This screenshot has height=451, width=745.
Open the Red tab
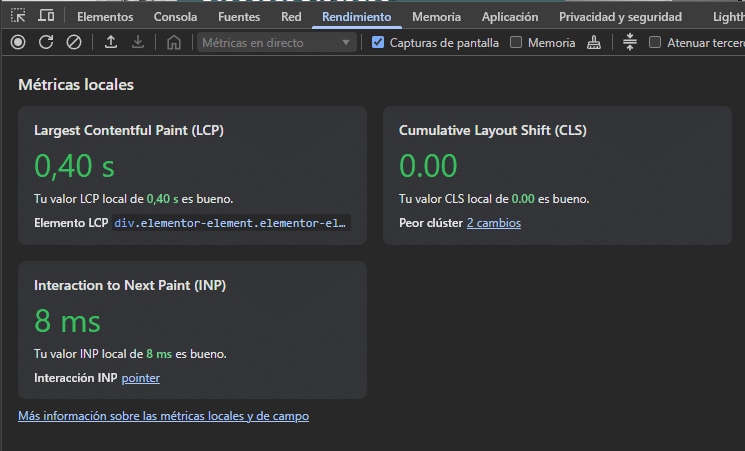tap(291, 16)
